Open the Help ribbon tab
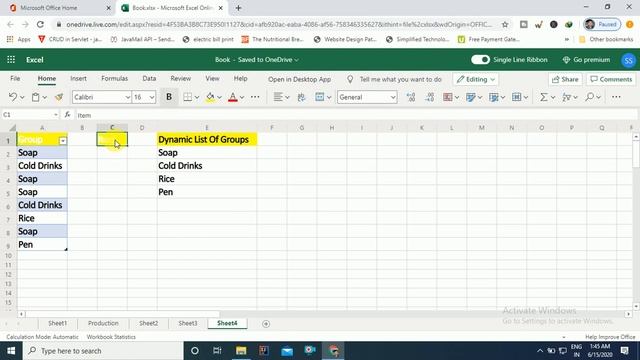This screenshot has height=360, width=640. pos(240,78)
